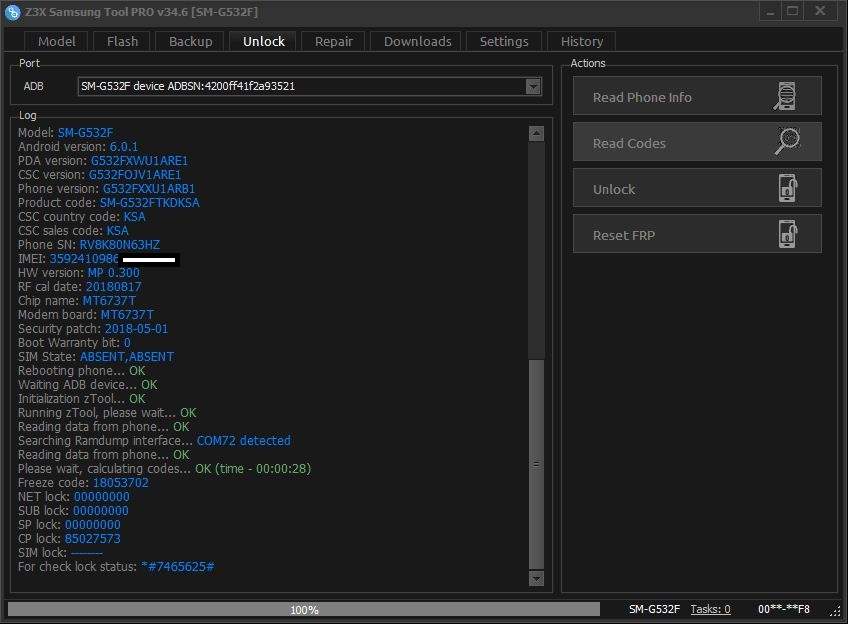Viewport: 848px width, 624px height.
Task: Click Model SM-G532F log value
Action: point(85,133)
